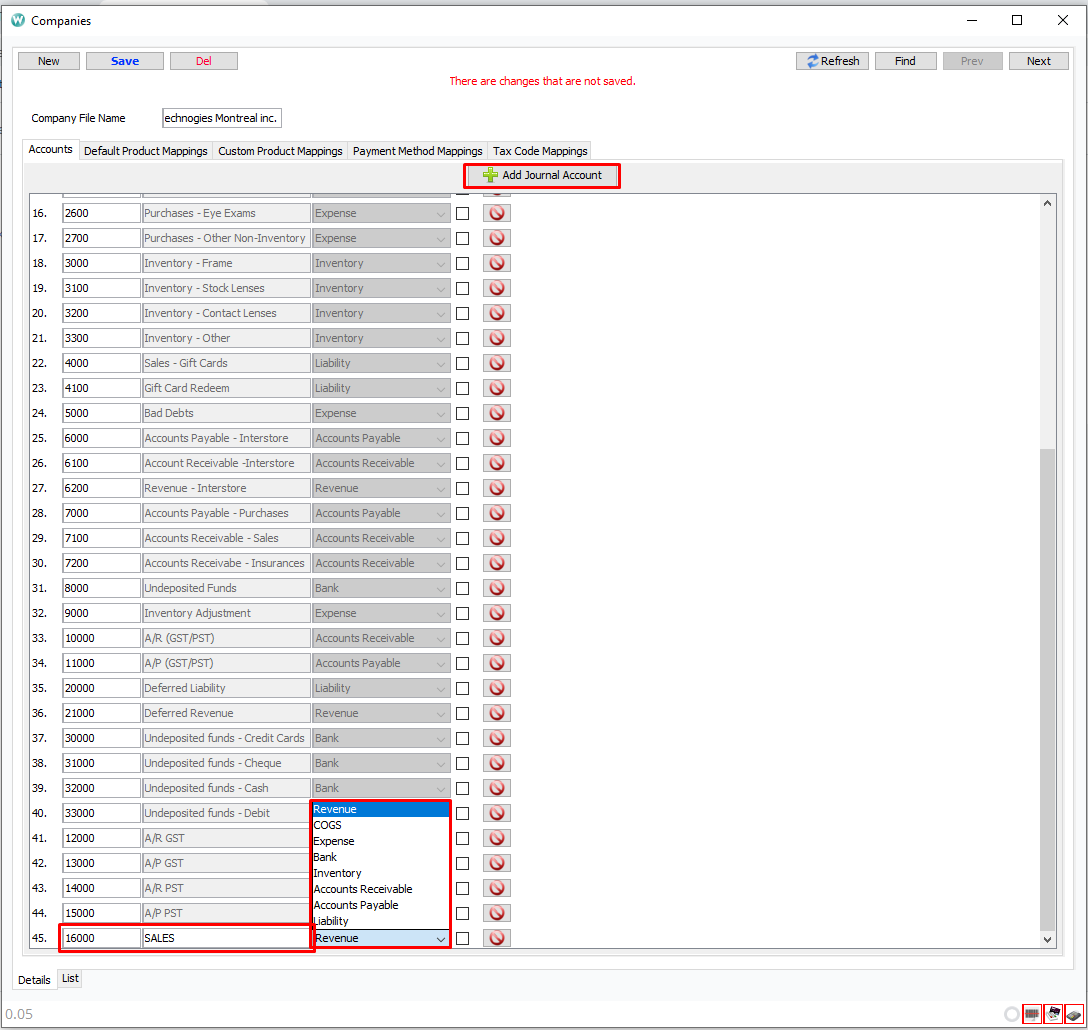Click the payment terminal icon in status bar
1088x1030 pixels.
click(x=1074, y=1014)
